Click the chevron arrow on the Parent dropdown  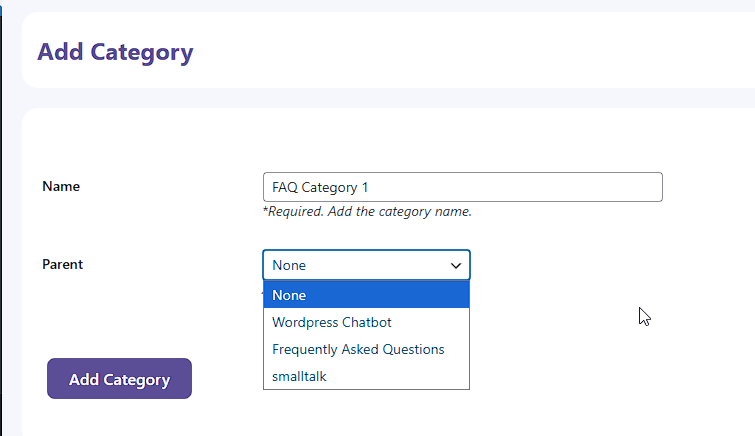[456, 265]
